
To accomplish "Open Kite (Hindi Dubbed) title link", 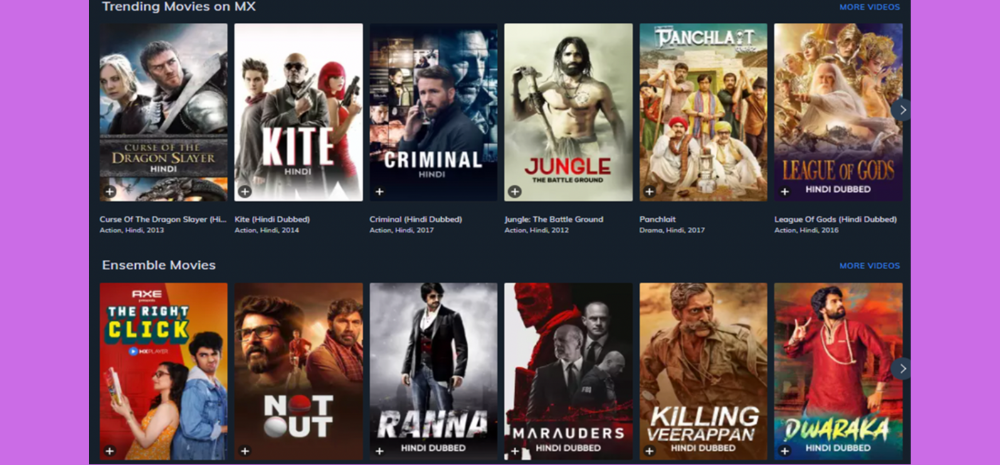I will pos(272,219).
